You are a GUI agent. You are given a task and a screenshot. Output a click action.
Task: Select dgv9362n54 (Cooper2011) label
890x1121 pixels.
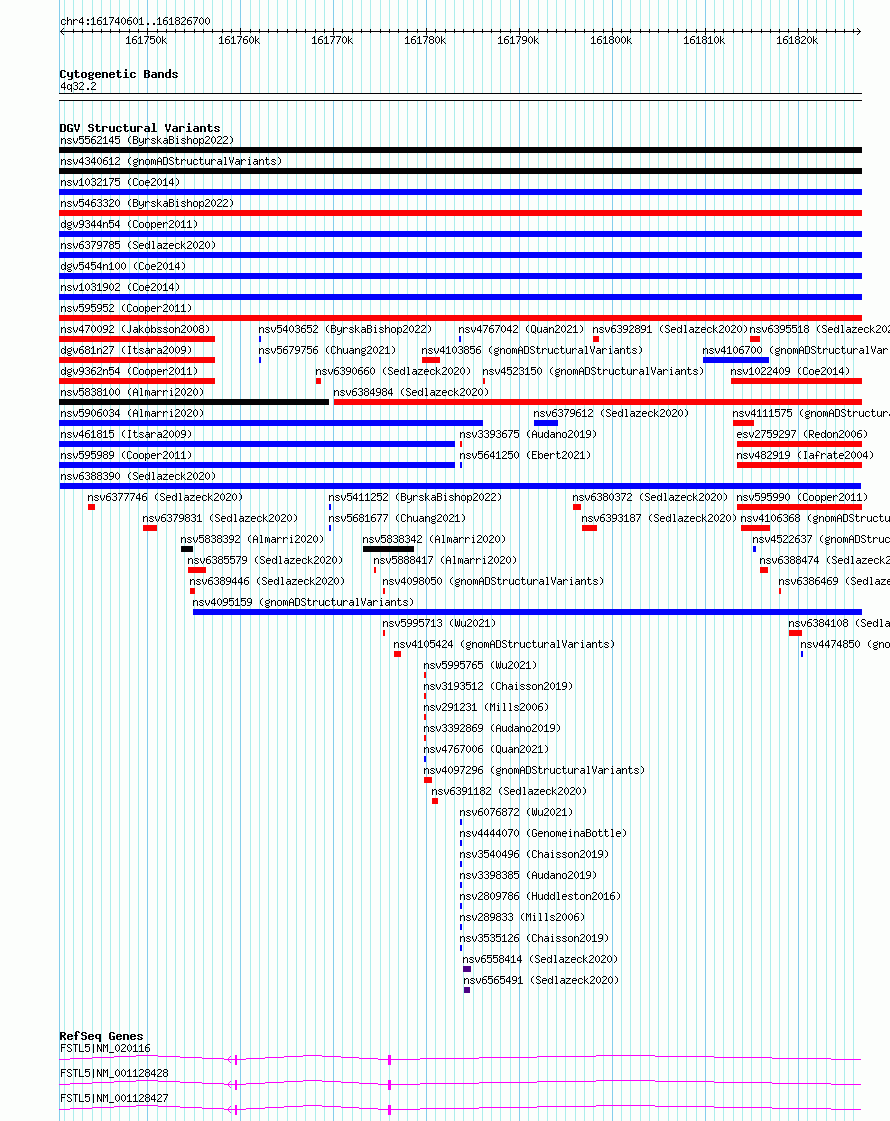(129, 371)
